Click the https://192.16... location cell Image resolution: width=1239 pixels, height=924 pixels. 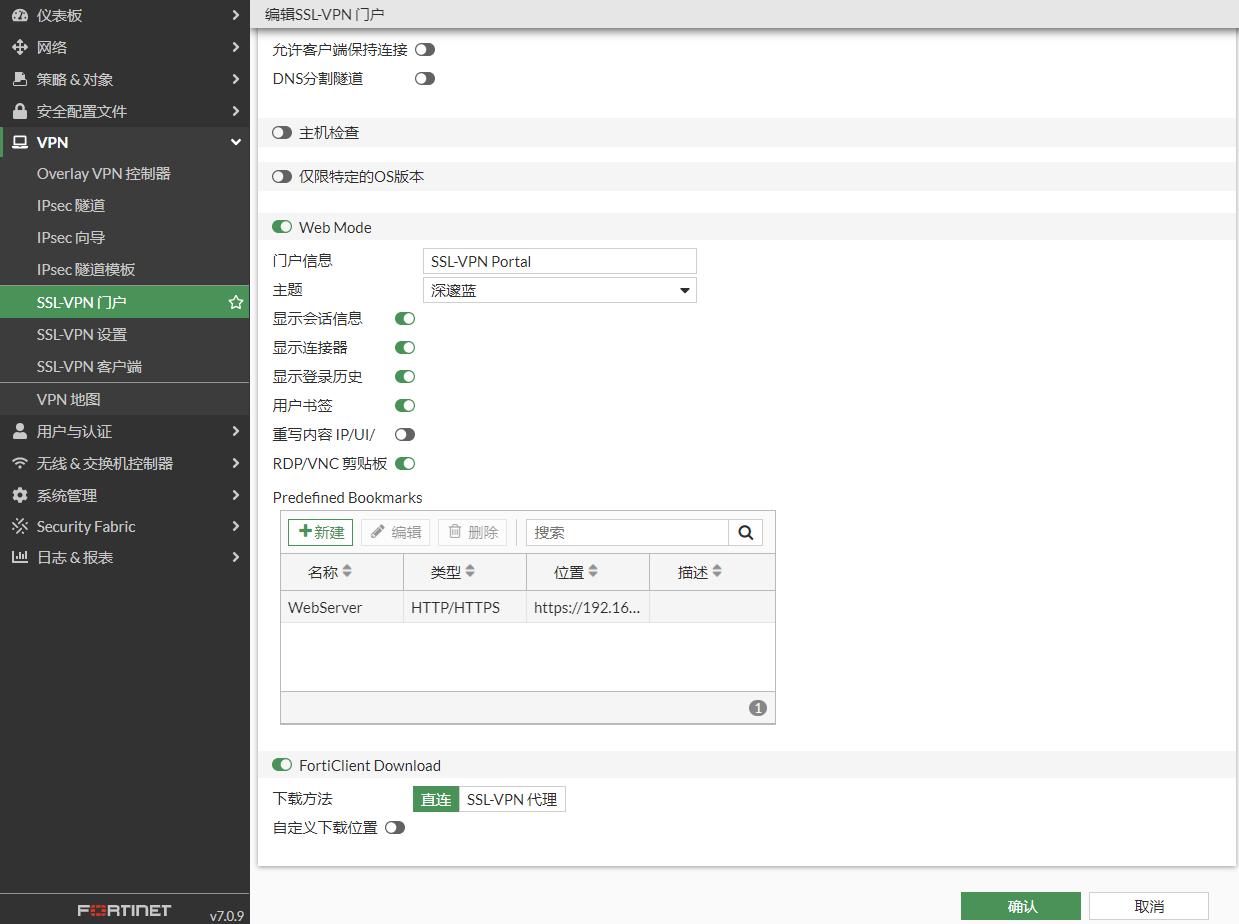(x=588, y=607)
